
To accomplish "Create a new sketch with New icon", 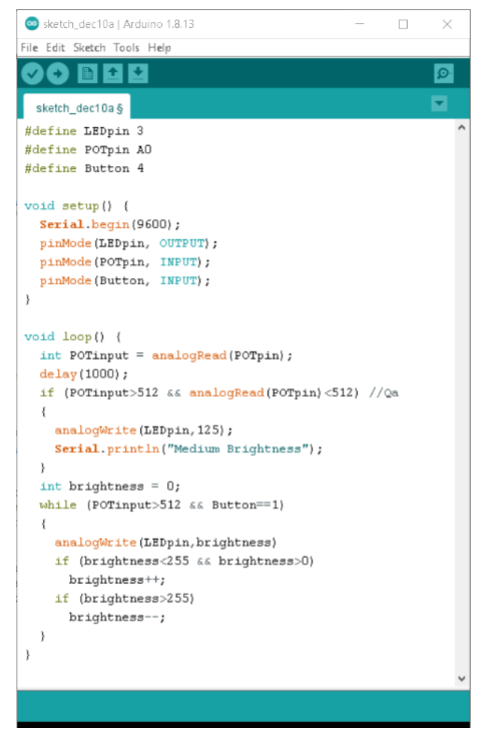I will (87, 74).
